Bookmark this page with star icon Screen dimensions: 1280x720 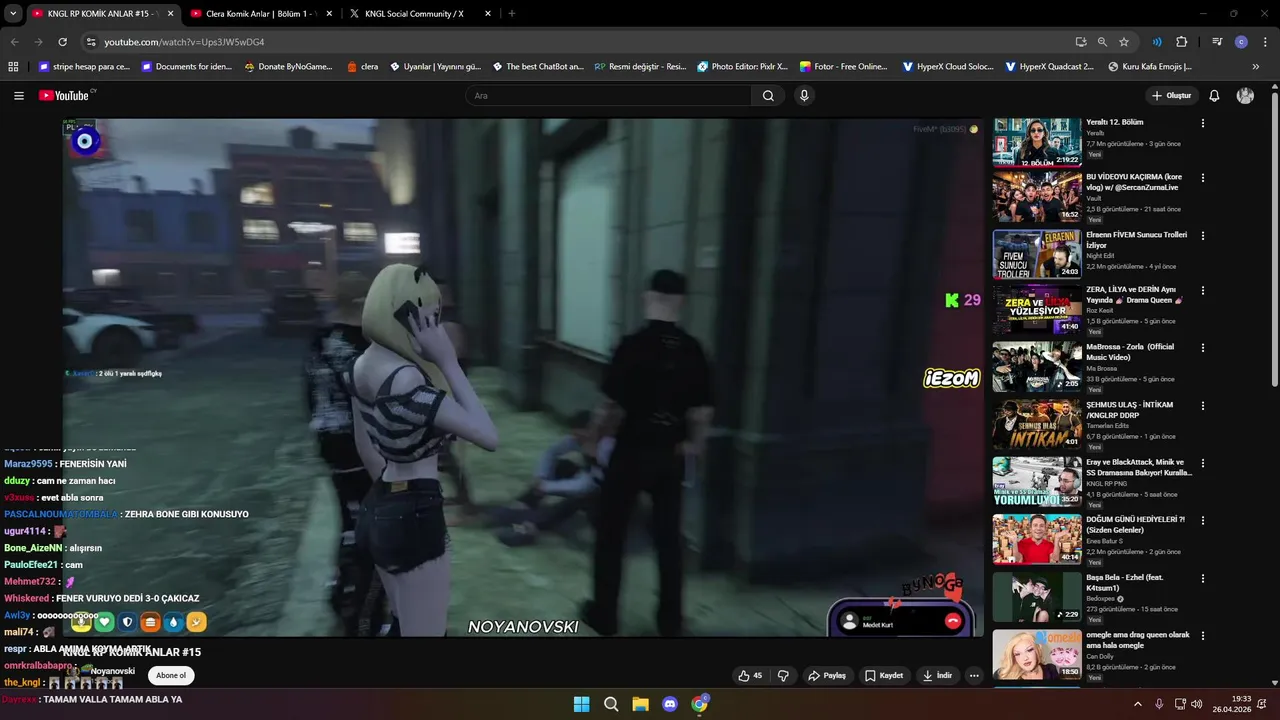point(1124,42)
